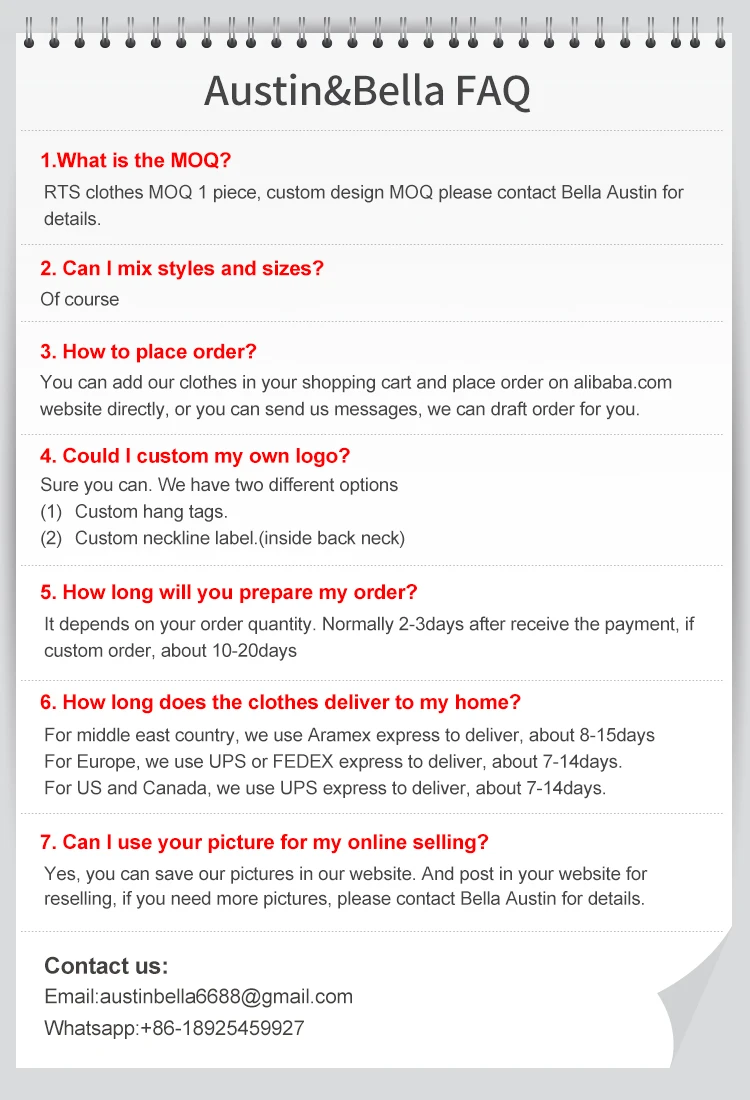
Task: Select the Europe UPS or FEDEX delivery line
Action: click(x=333, y=761)
